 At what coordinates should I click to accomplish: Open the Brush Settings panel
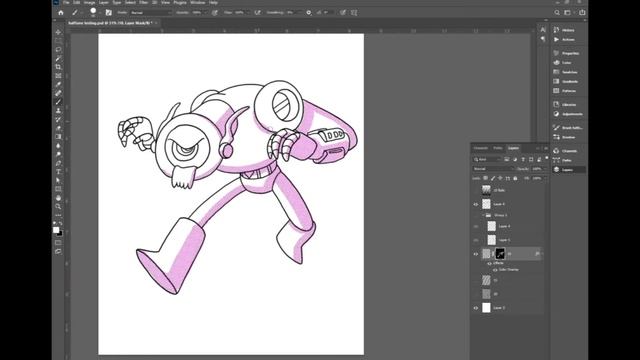[568, 128]
